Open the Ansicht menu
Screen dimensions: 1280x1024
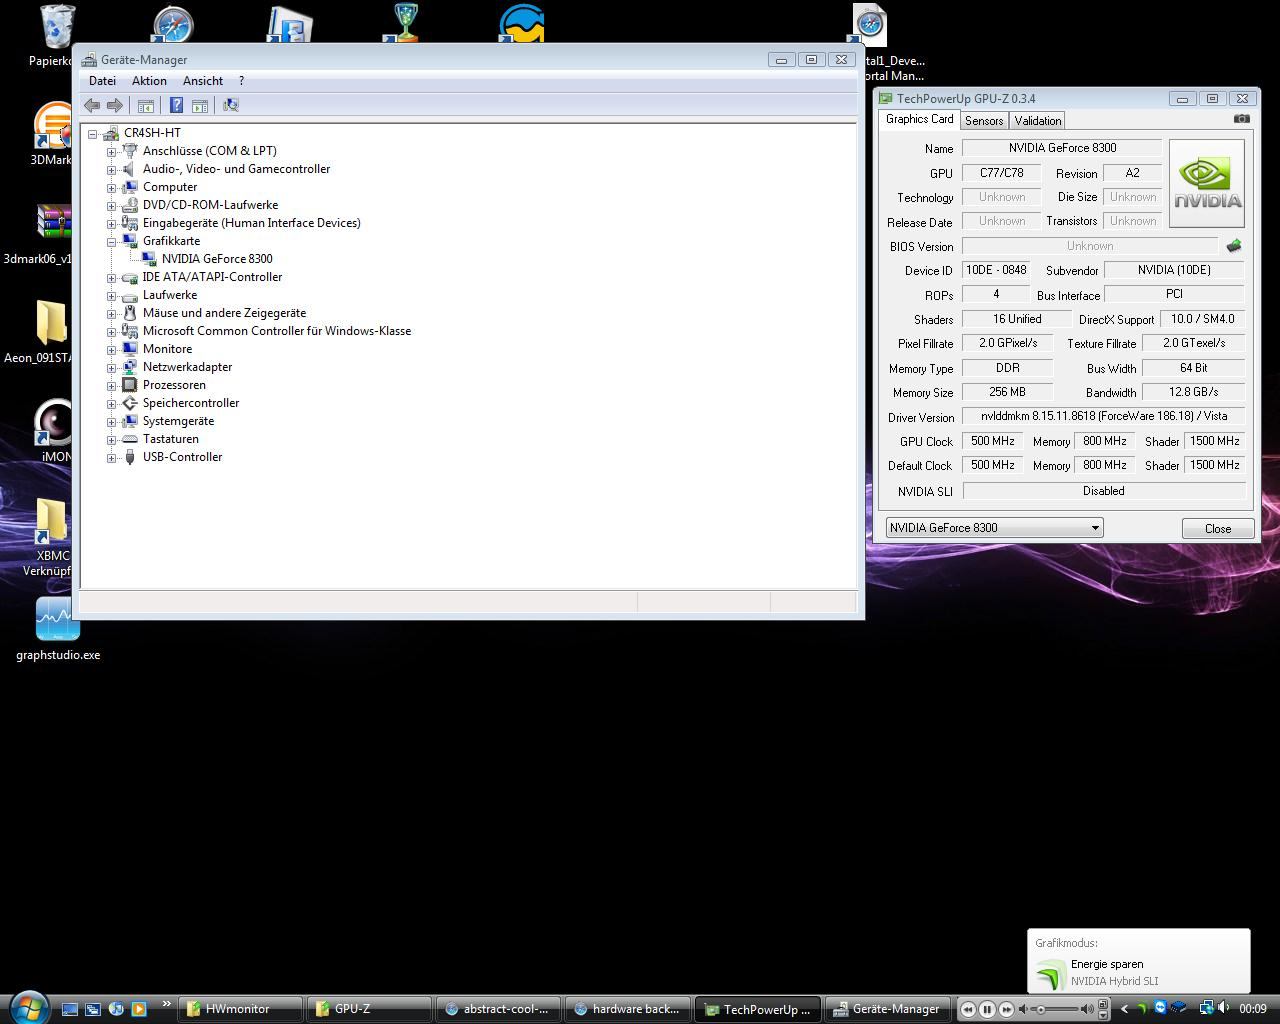pyautogui.click(x=203, y=81)
